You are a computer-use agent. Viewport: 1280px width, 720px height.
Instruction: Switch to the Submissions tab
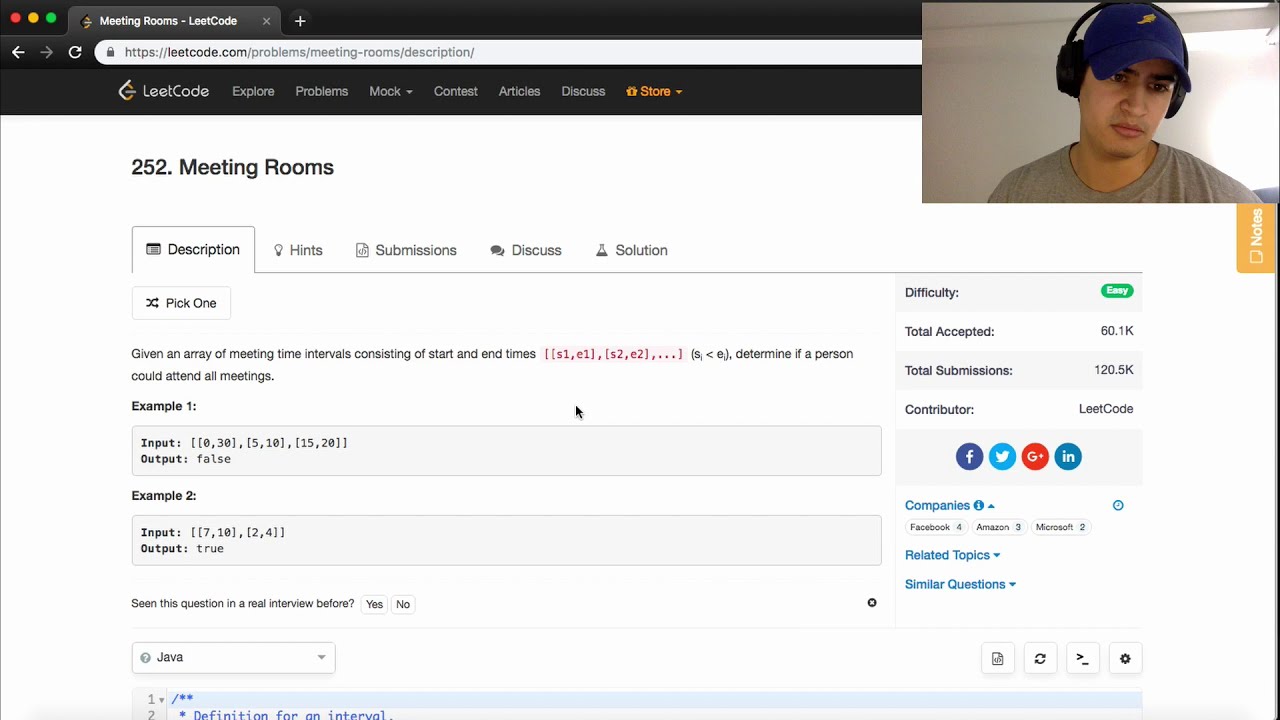click(x=406, y=250)
